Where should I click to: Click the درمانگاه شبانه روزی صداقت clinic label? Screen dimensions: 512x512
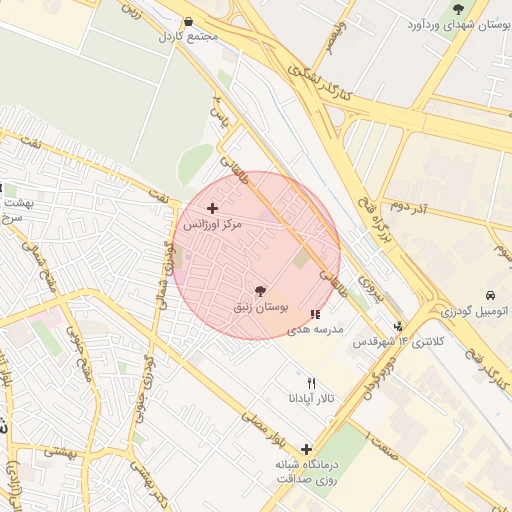pos(307,472)
